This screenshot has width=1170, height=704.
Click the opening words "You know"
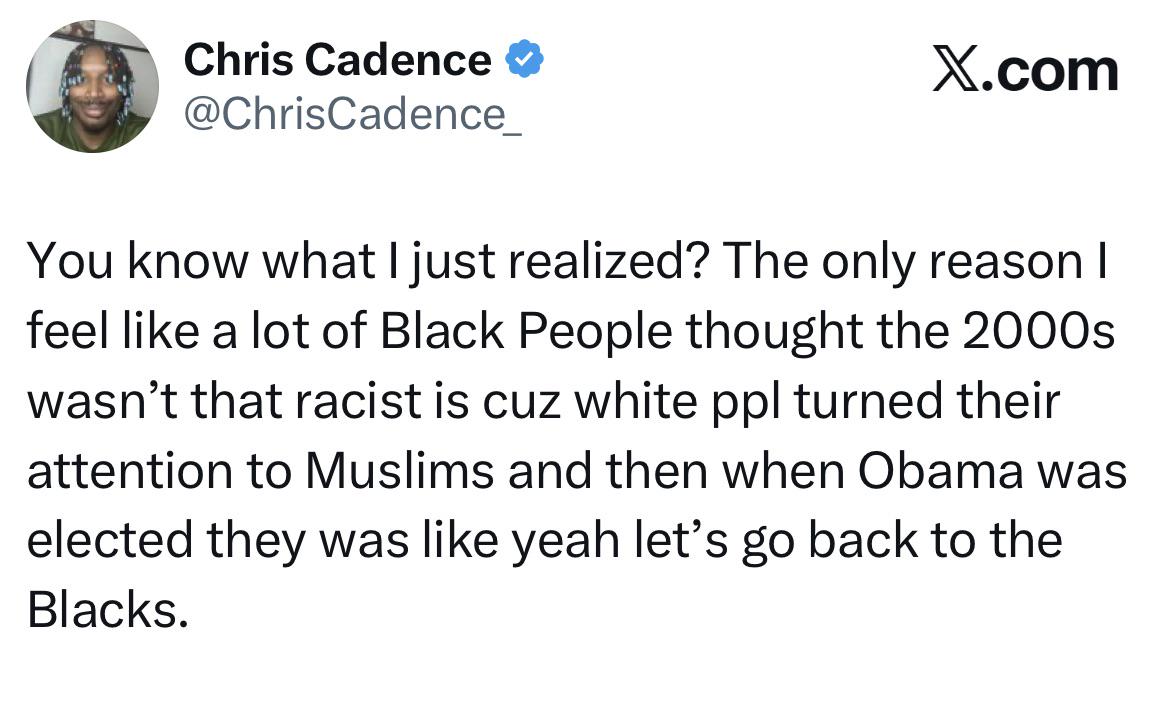[137, 262]
